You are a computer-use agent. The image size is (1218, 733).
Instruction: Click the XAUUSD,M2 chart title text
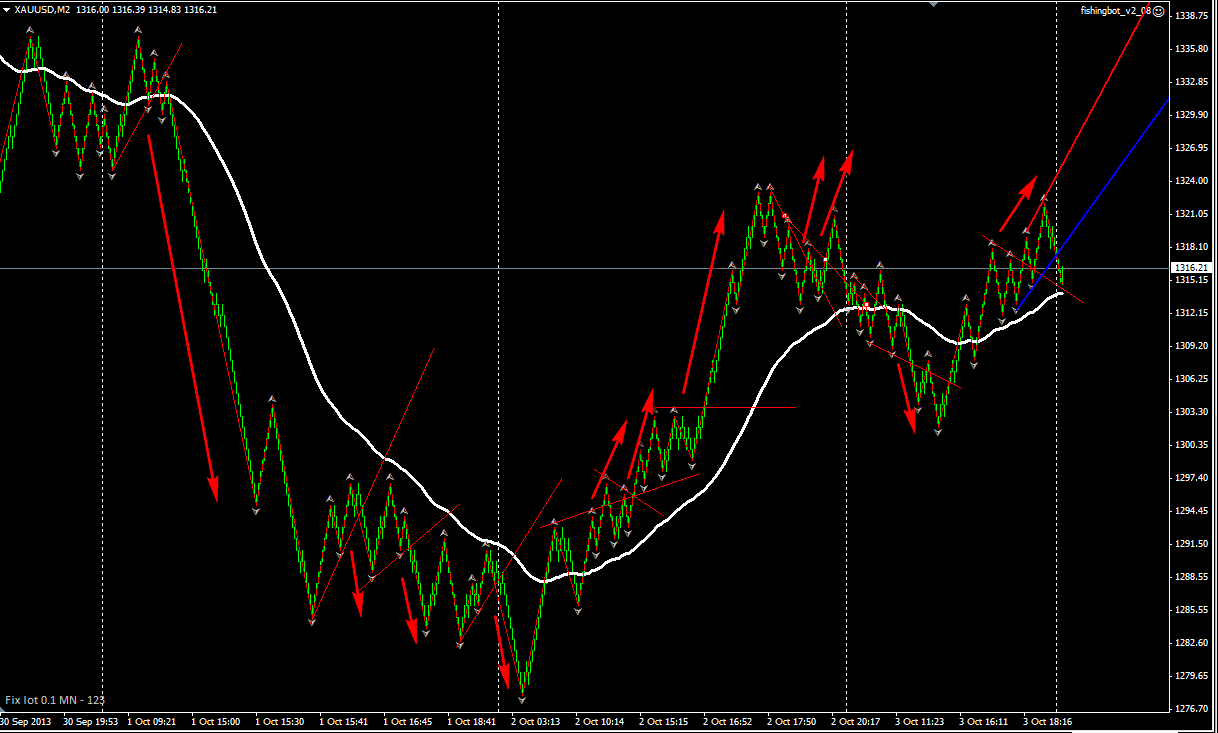[42, 9]
